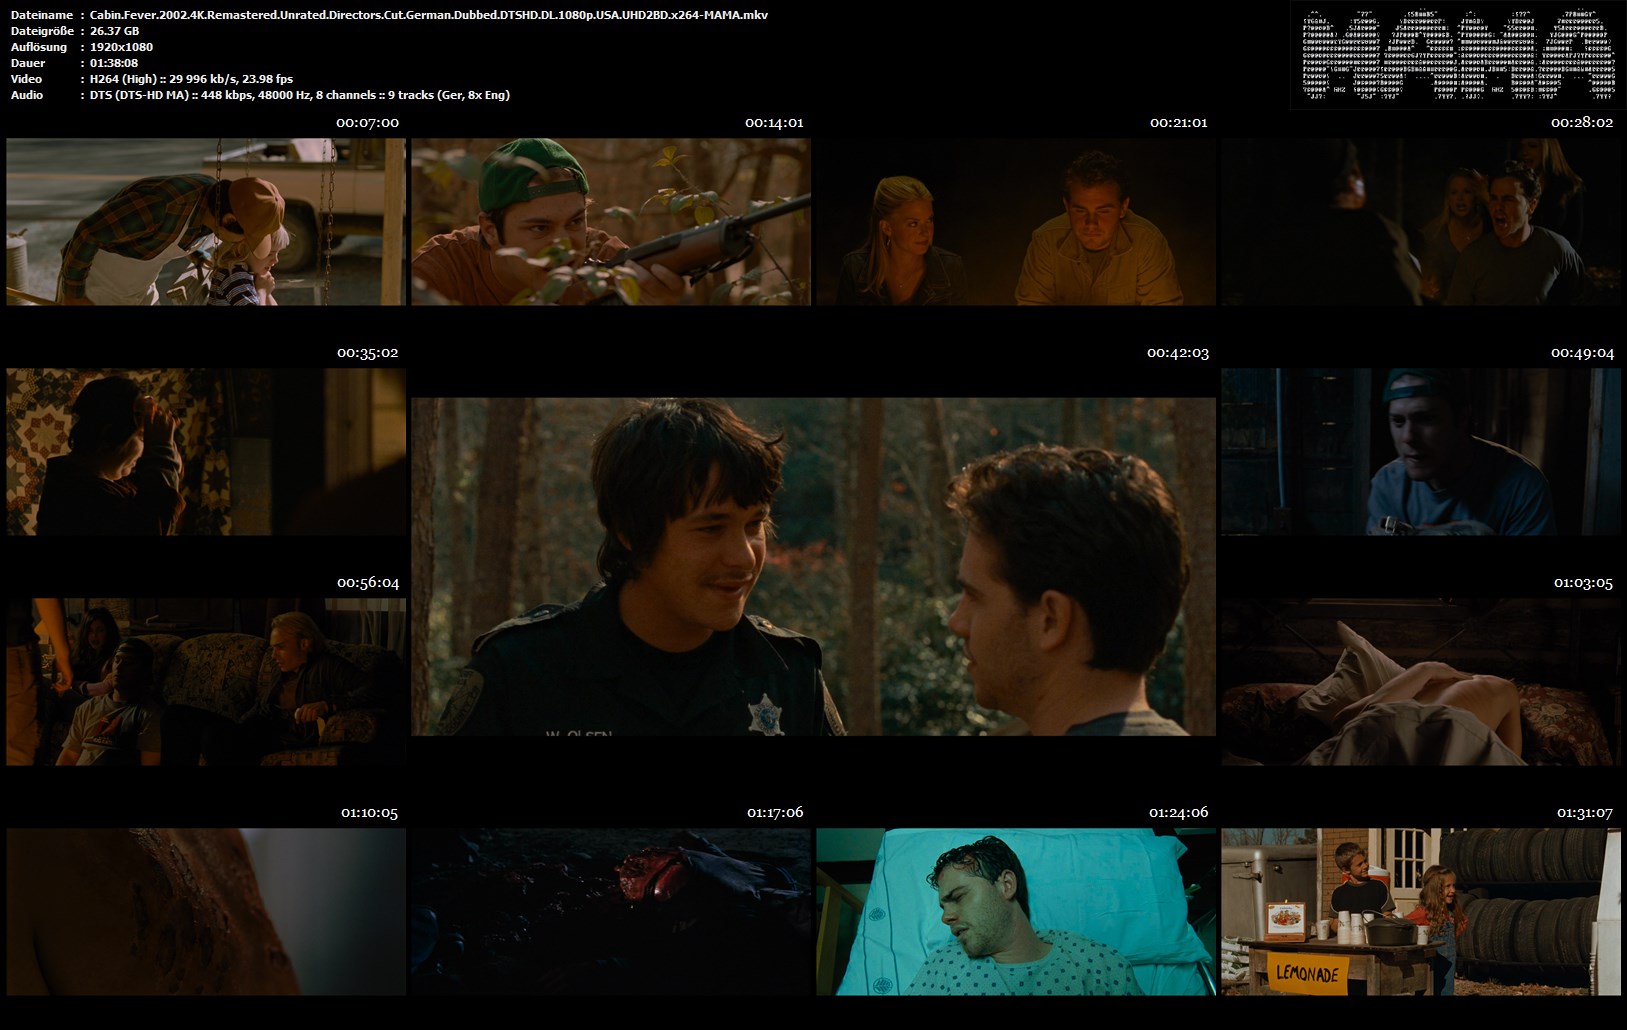Select the 00:35:02 thumbnail with quilt on wall
The image size is (1627, 1030).
coord(206,452)
